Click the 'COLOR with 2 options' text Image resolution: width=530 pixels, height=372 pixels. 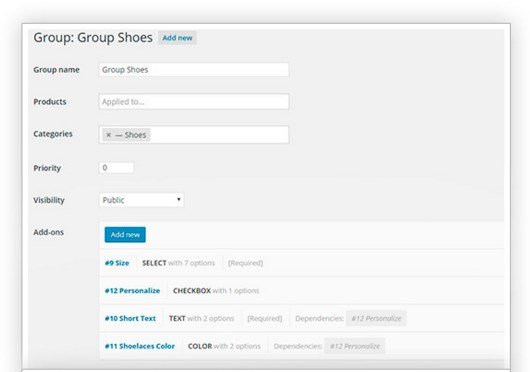click(224, 346)
